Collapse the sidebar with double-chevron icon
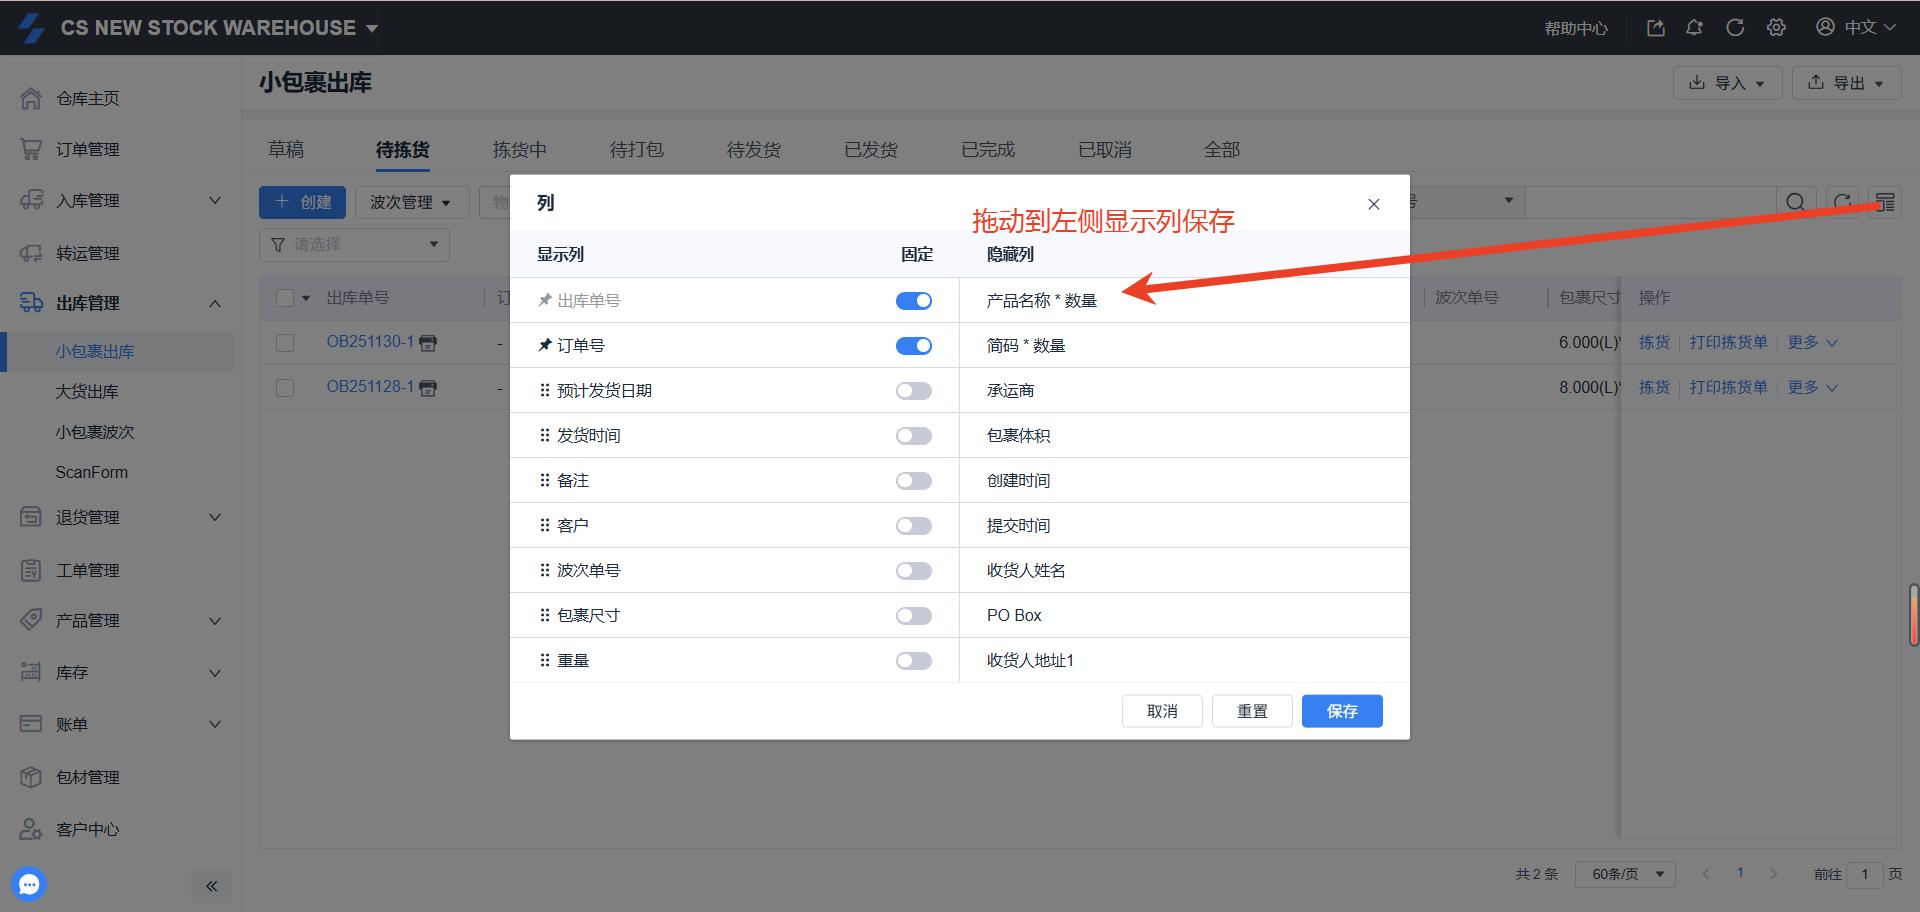The width and height of the screenshot is (1920, 912). (x=211, y=886)
